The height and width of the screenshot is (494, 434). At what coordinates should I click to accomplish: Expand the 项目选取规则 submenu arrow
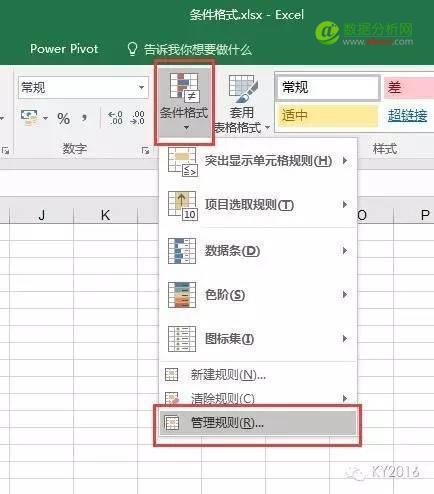pos(345,204)
